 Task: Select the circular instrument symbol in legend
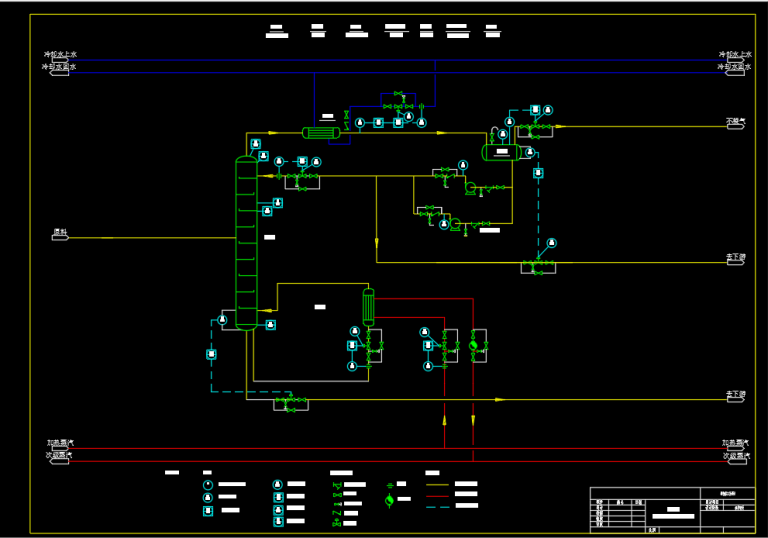207,485
